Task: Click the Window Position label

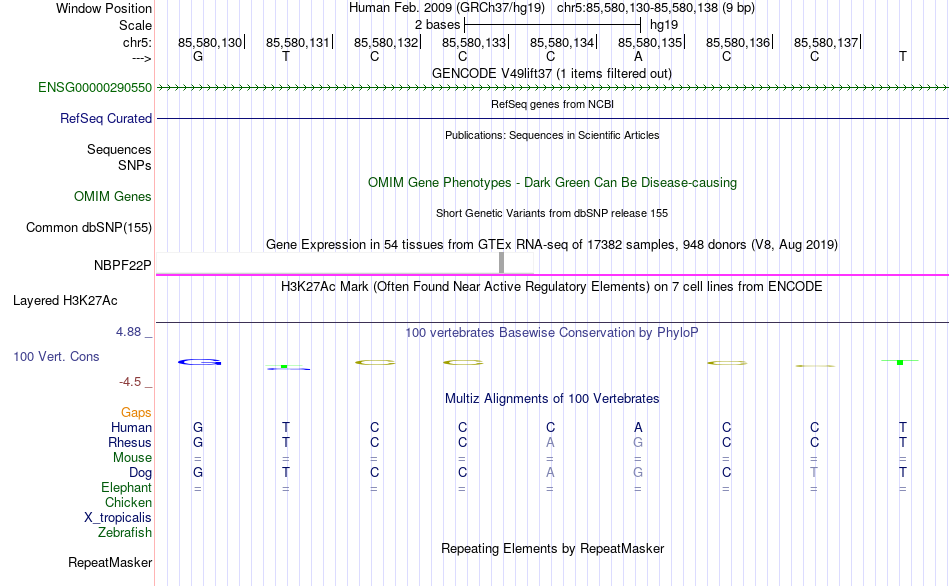Action: (x=104, y=8)
